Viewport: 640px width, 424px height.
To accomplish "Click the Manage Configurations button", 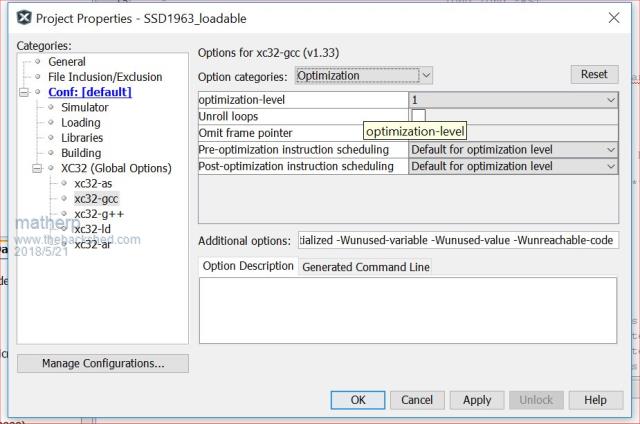I will tap(103, 363).
